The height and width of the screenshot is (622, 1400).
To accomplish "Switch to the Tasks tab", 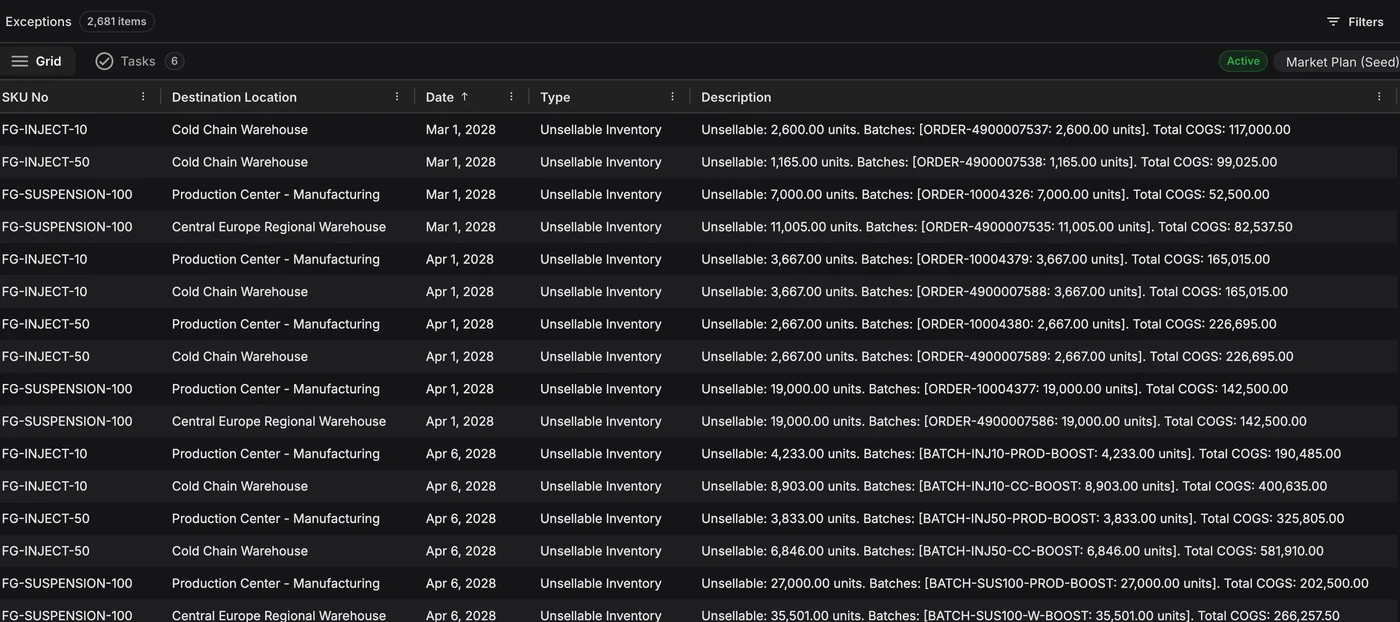I will tap(139, 61).
